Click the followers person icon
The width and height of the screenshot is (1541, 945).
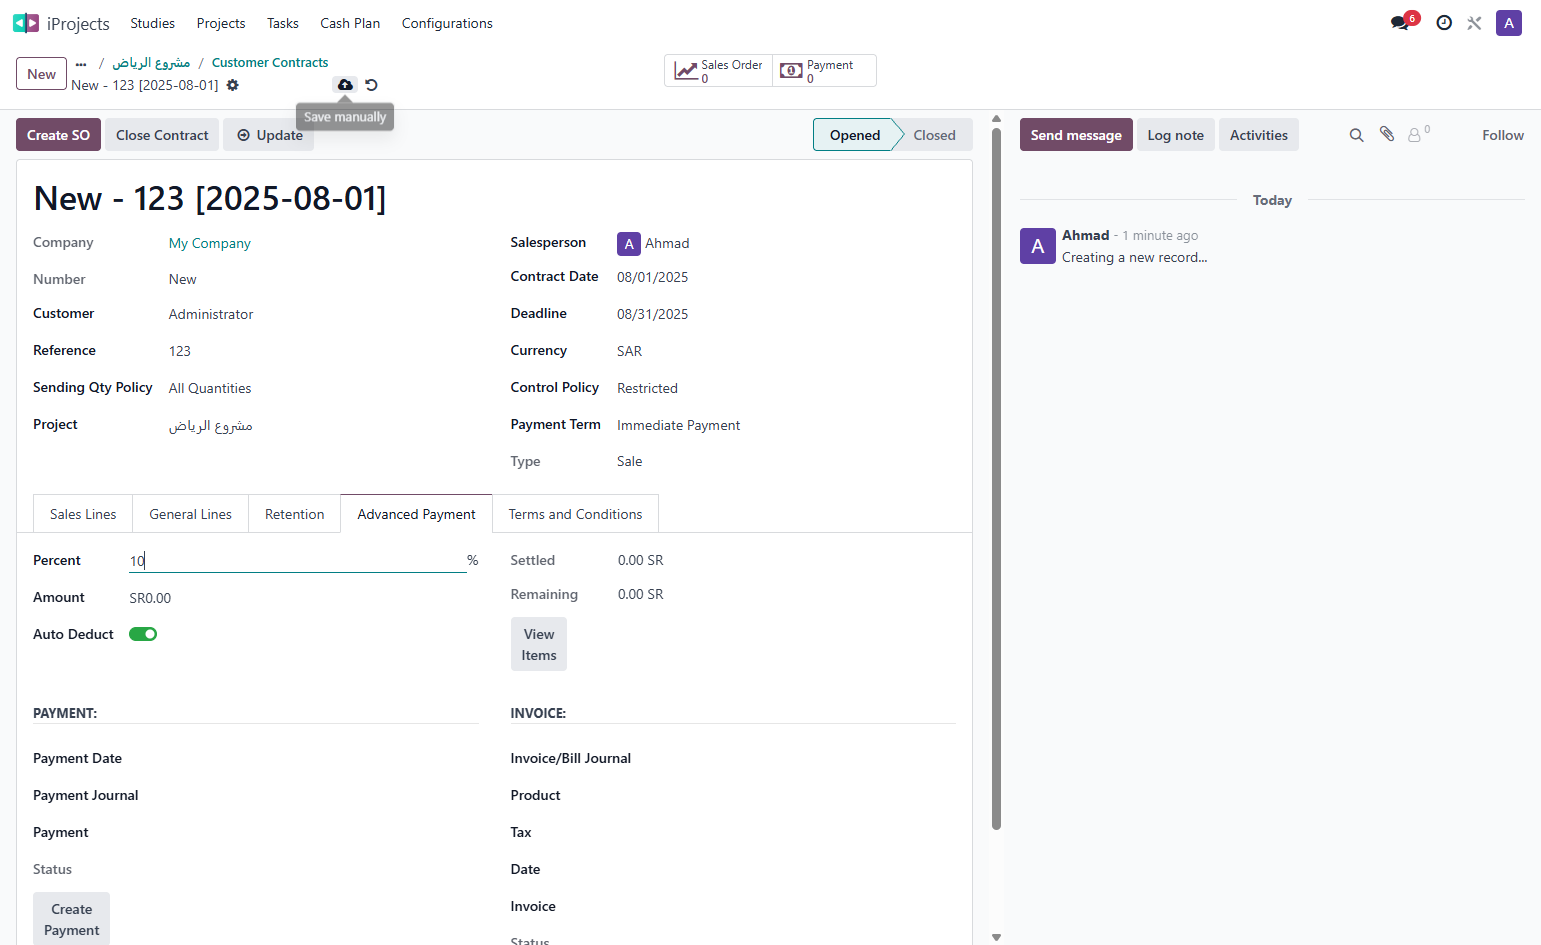click(1418, 134)
